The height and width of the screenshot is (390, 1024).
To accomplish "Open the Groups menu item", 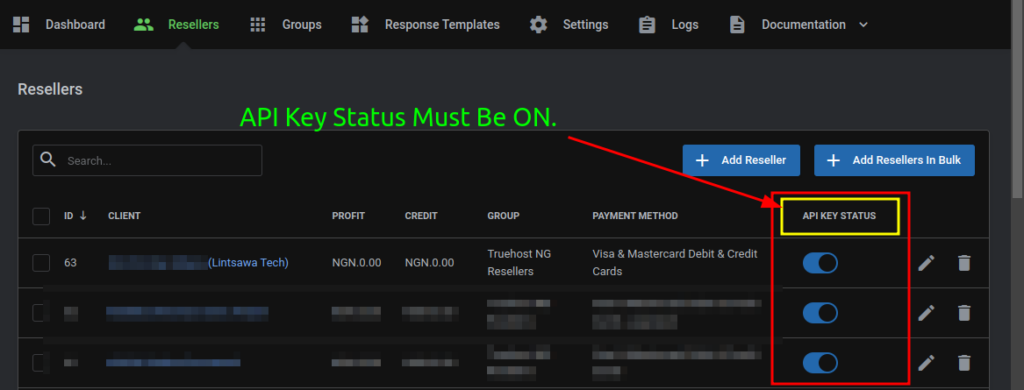I will [302, 25].
